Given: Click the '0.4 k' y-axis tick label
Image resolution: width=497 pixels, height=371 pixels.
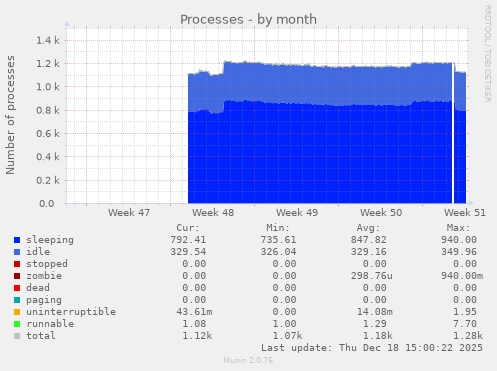Looking at the screenshot, I should [x=48, y=157].
